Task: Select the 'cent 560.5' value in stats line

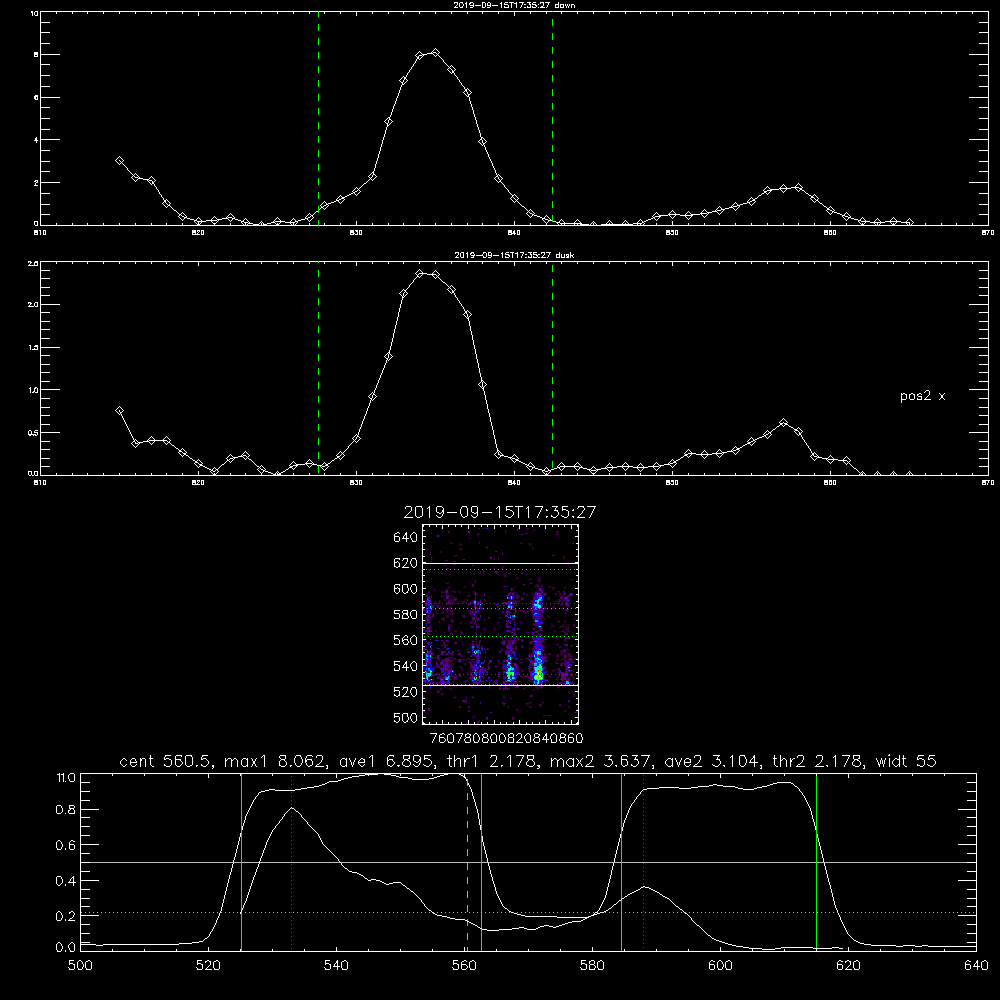Action: coord(168,761)
